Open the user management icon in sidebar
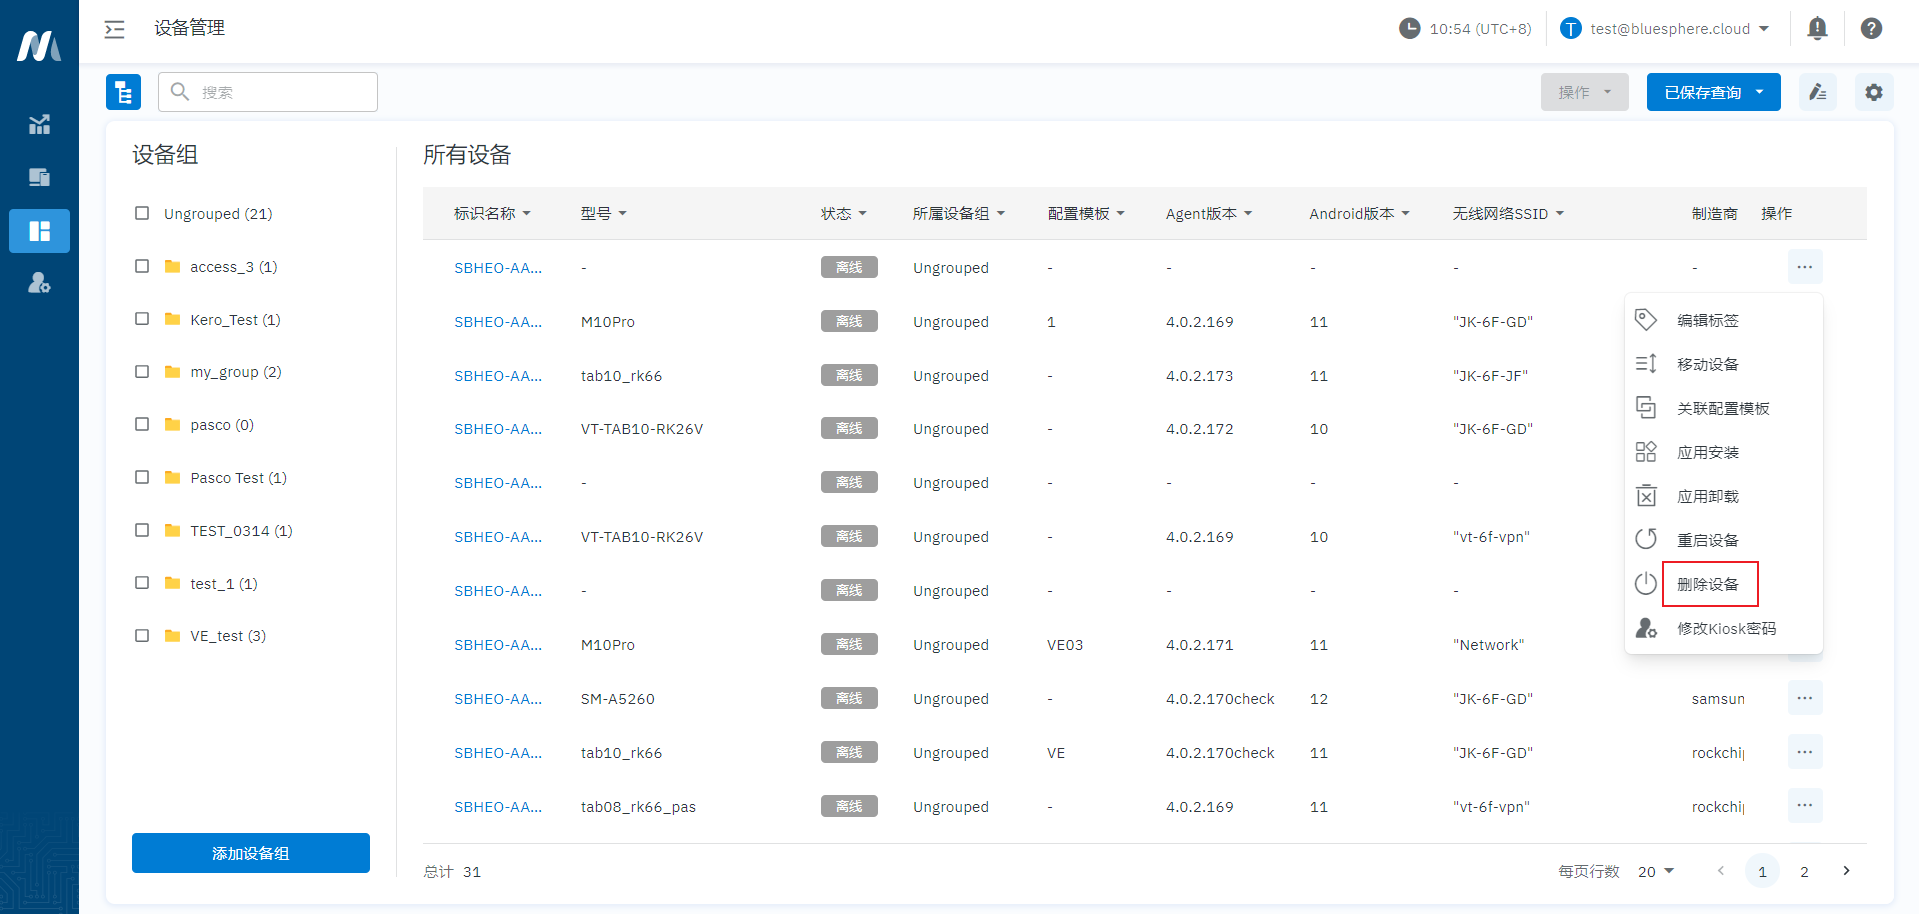The width and height of the screenshot is (1919, 914). point(39,283)
